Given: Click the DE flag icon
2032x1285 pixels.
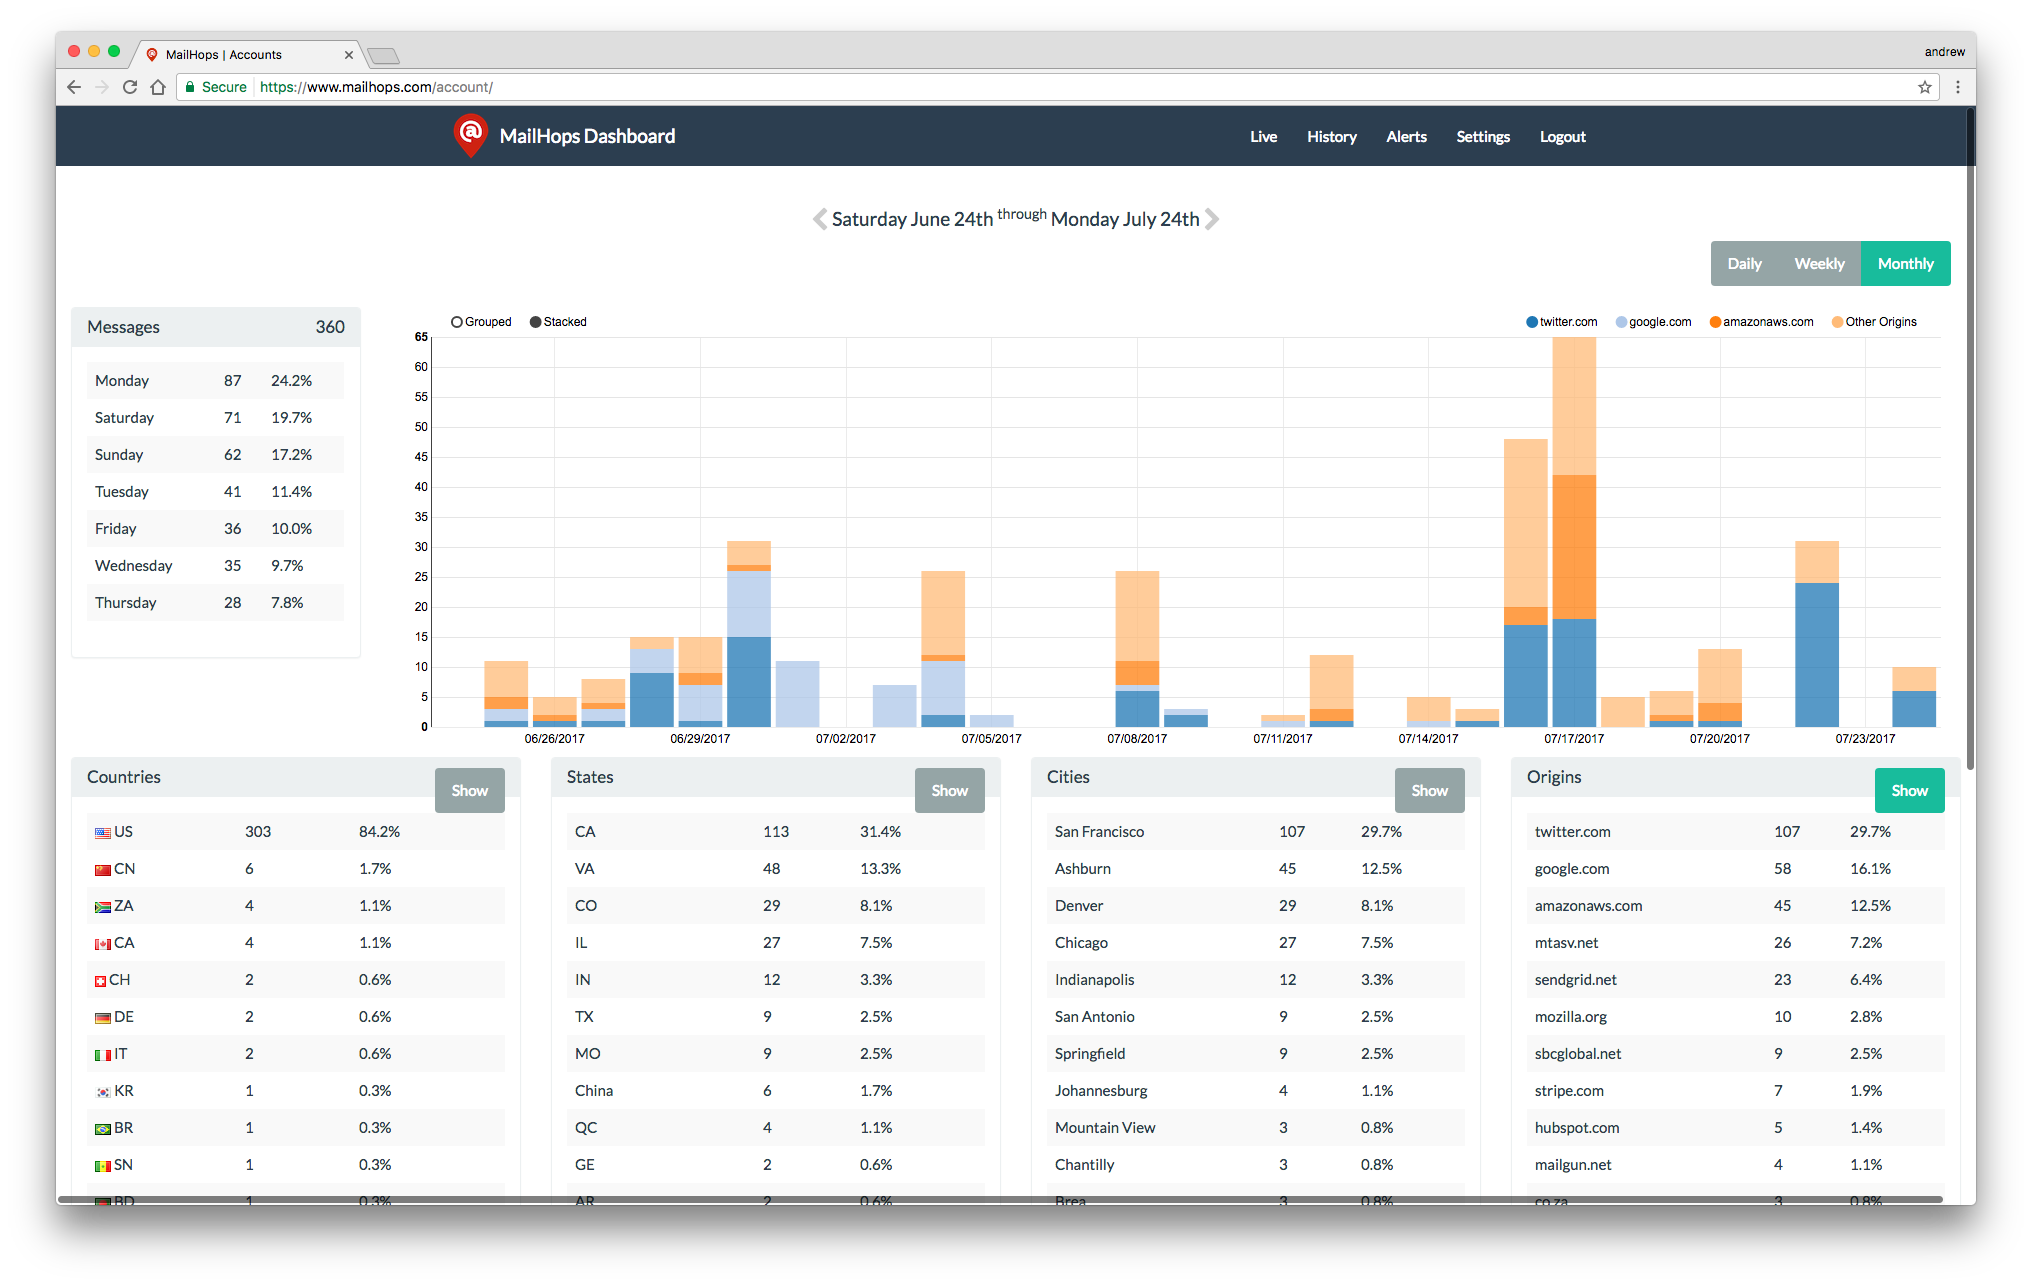Looking at the screenshot, I should [103, 1018].
